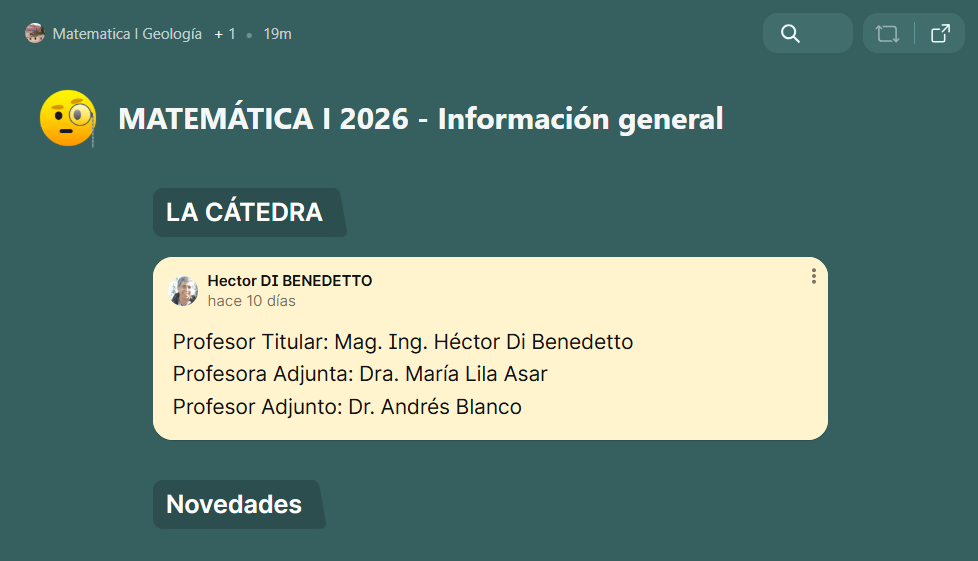Show the additional +1 contributor
The image size is (978, 561).
225,34
